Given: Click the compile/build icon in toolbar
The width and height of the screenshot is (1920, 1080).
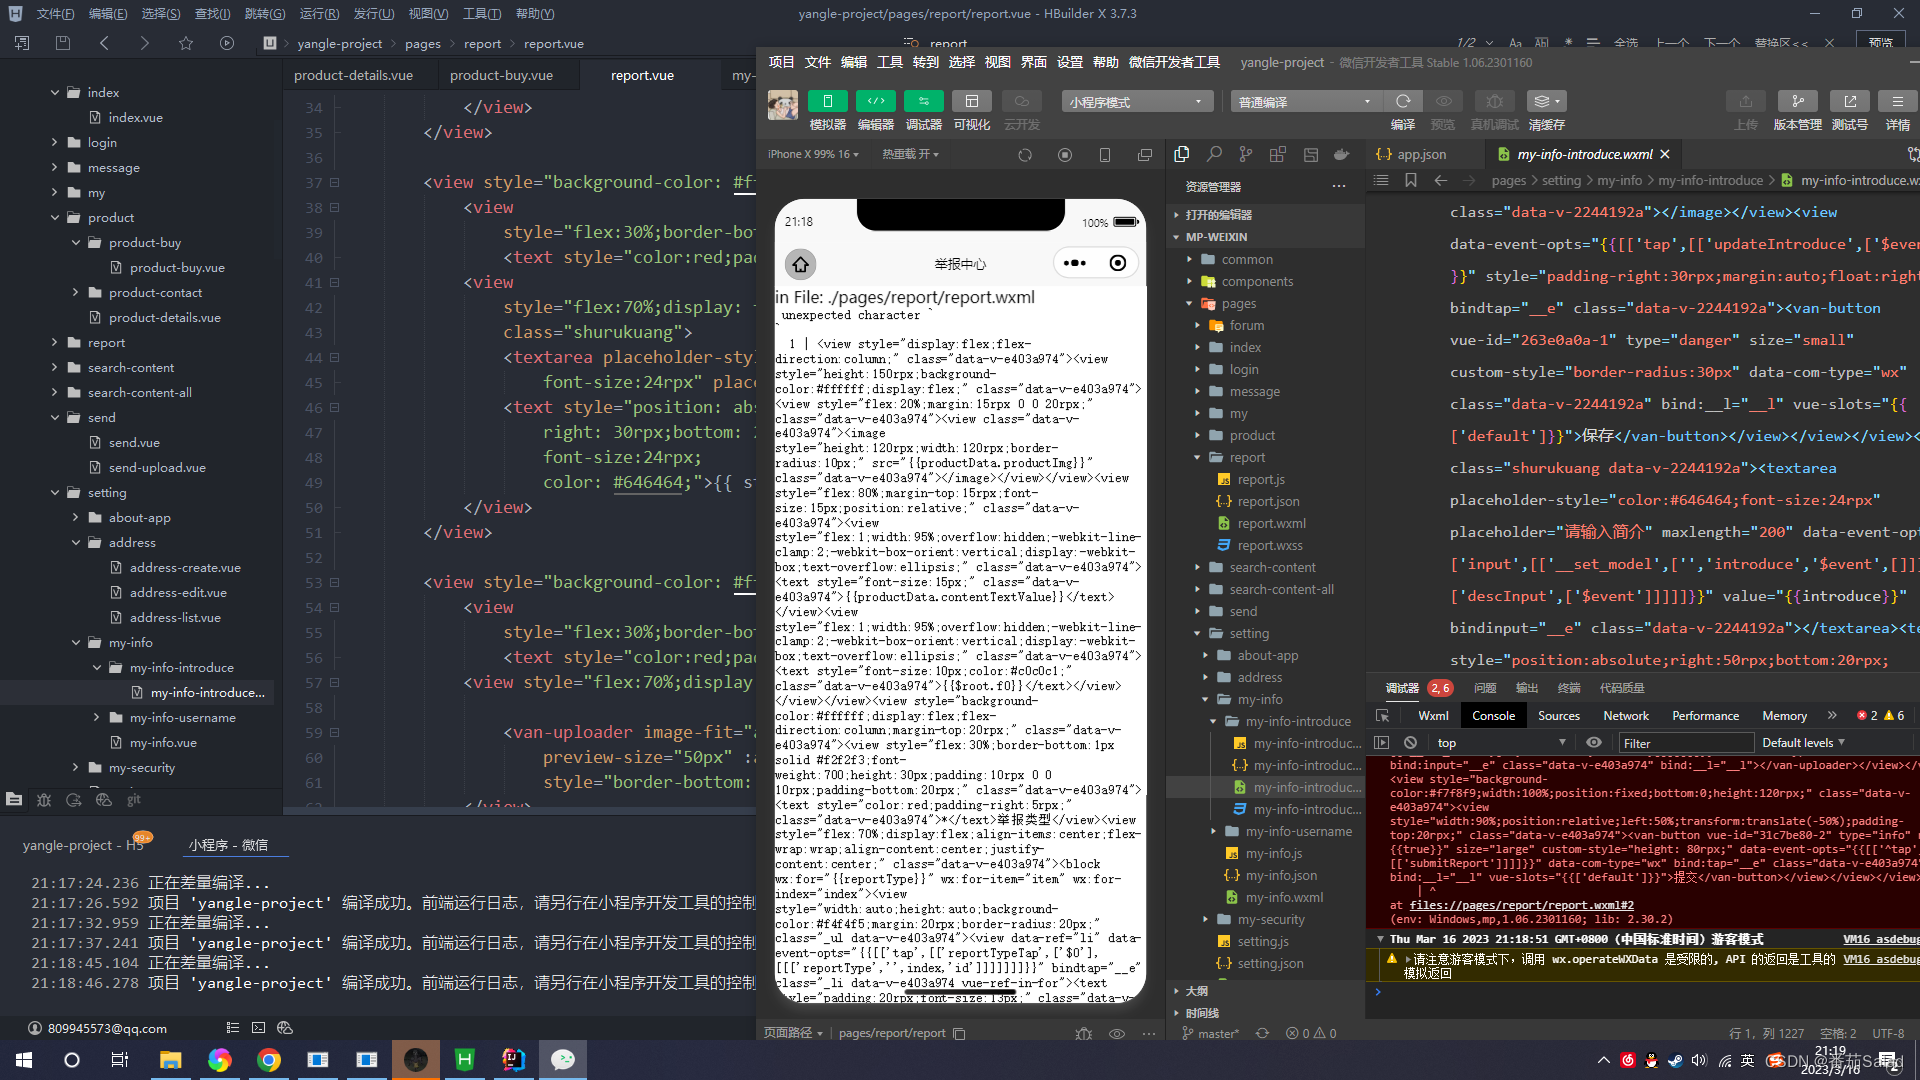Looking at the screenshot, I should 1402,102.
